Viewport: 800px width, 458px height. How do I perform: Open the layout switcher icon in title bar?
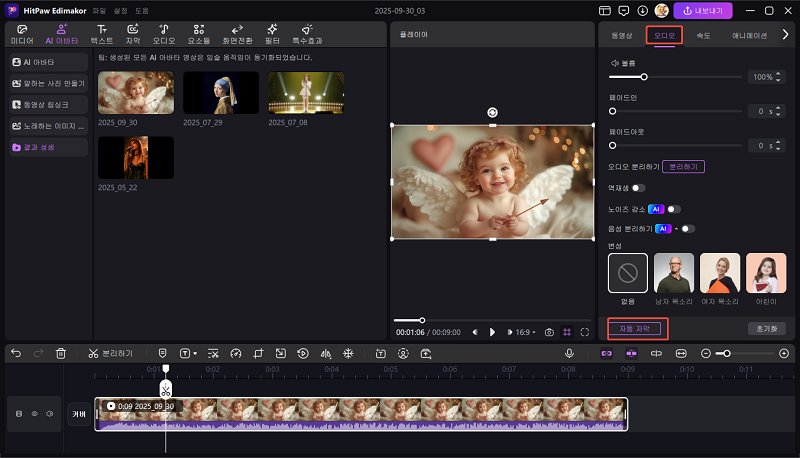(x=605, y=11)
